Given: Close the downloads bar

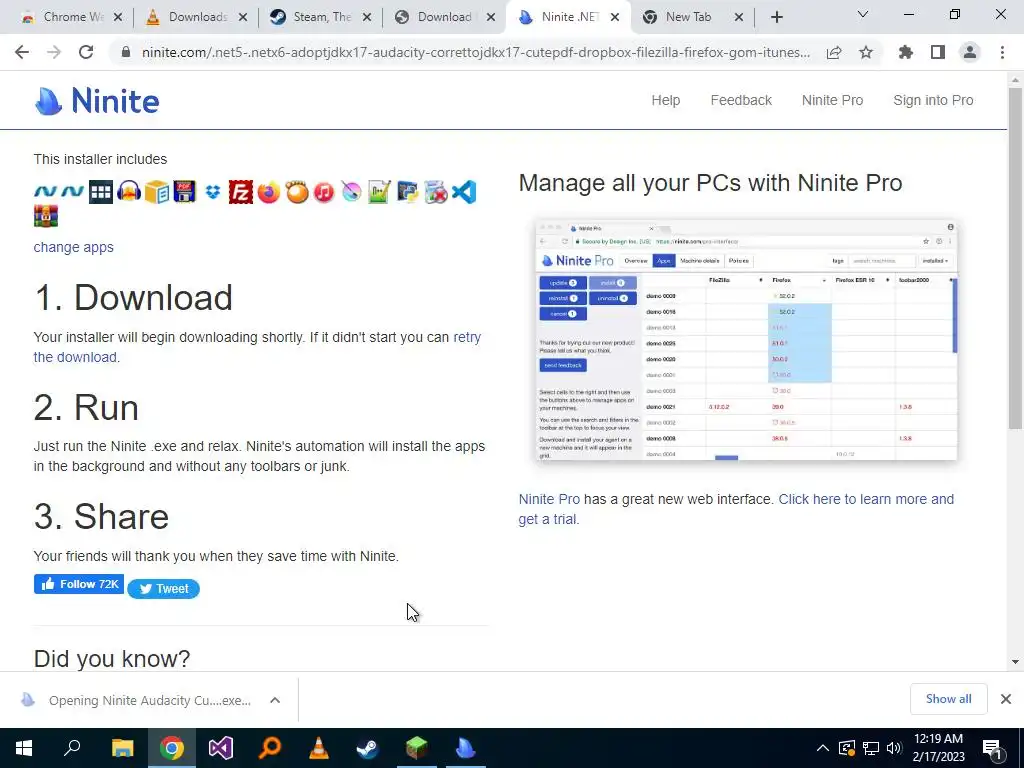Looking at the screenshot, I should coord(1006,699).
